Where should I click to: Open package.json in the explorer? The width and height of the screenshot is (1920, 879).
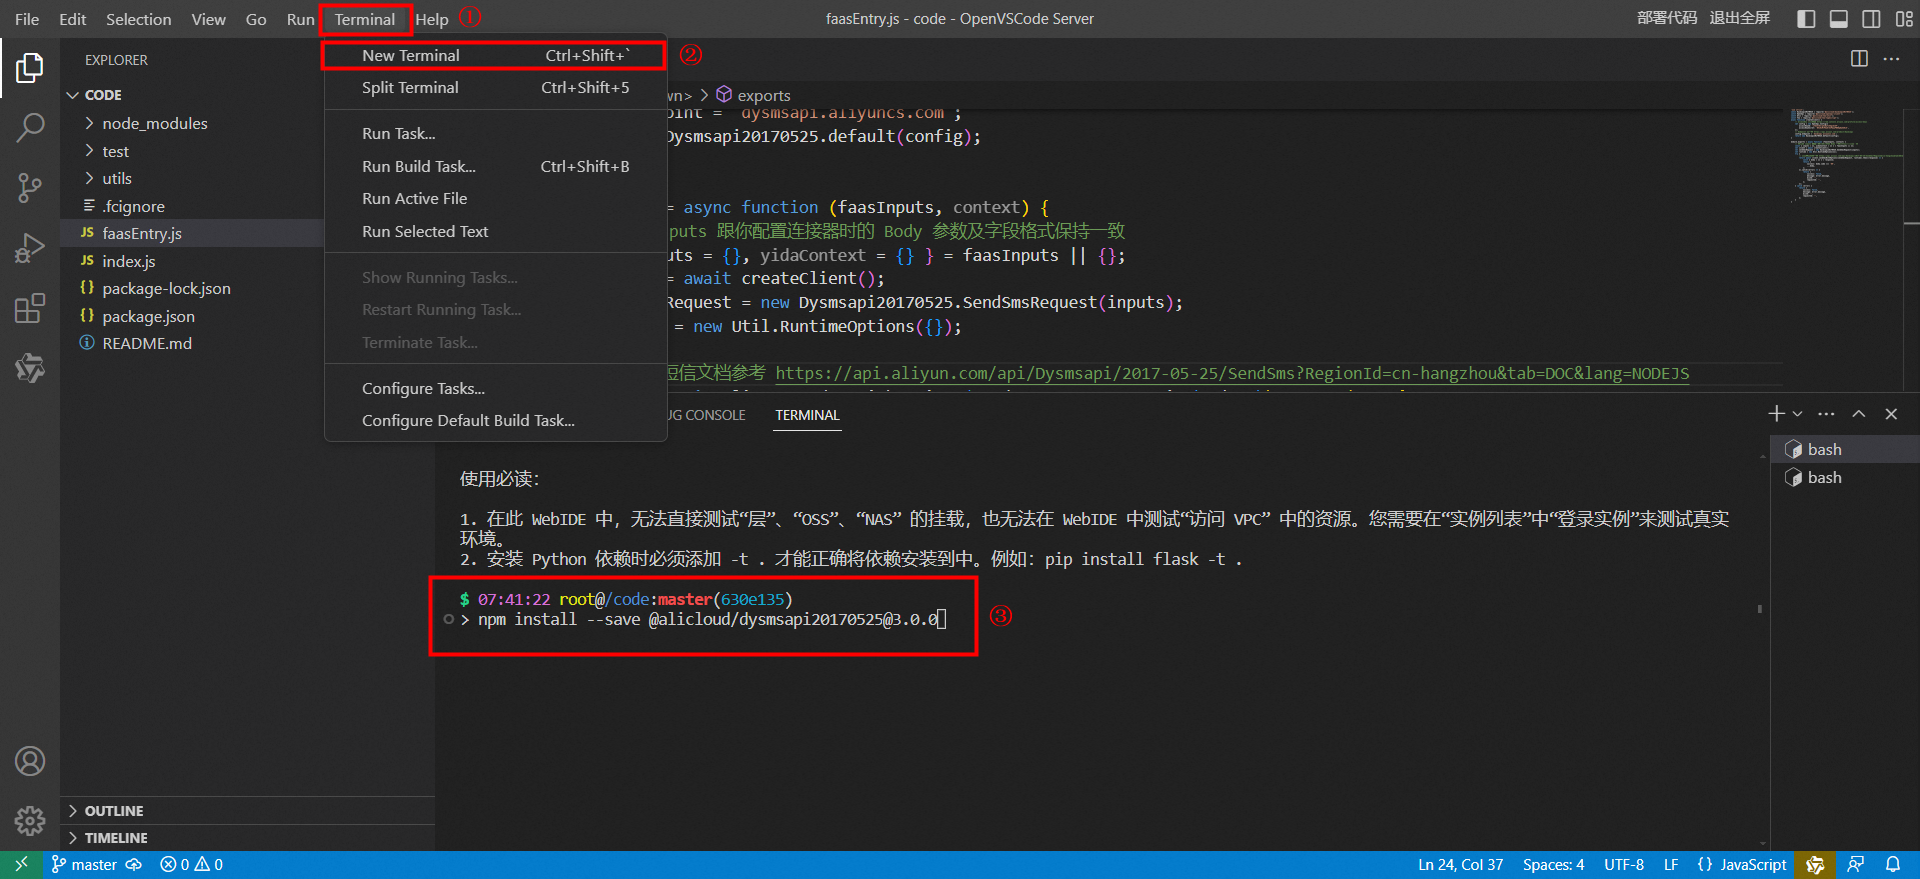(x=192, y=317)
